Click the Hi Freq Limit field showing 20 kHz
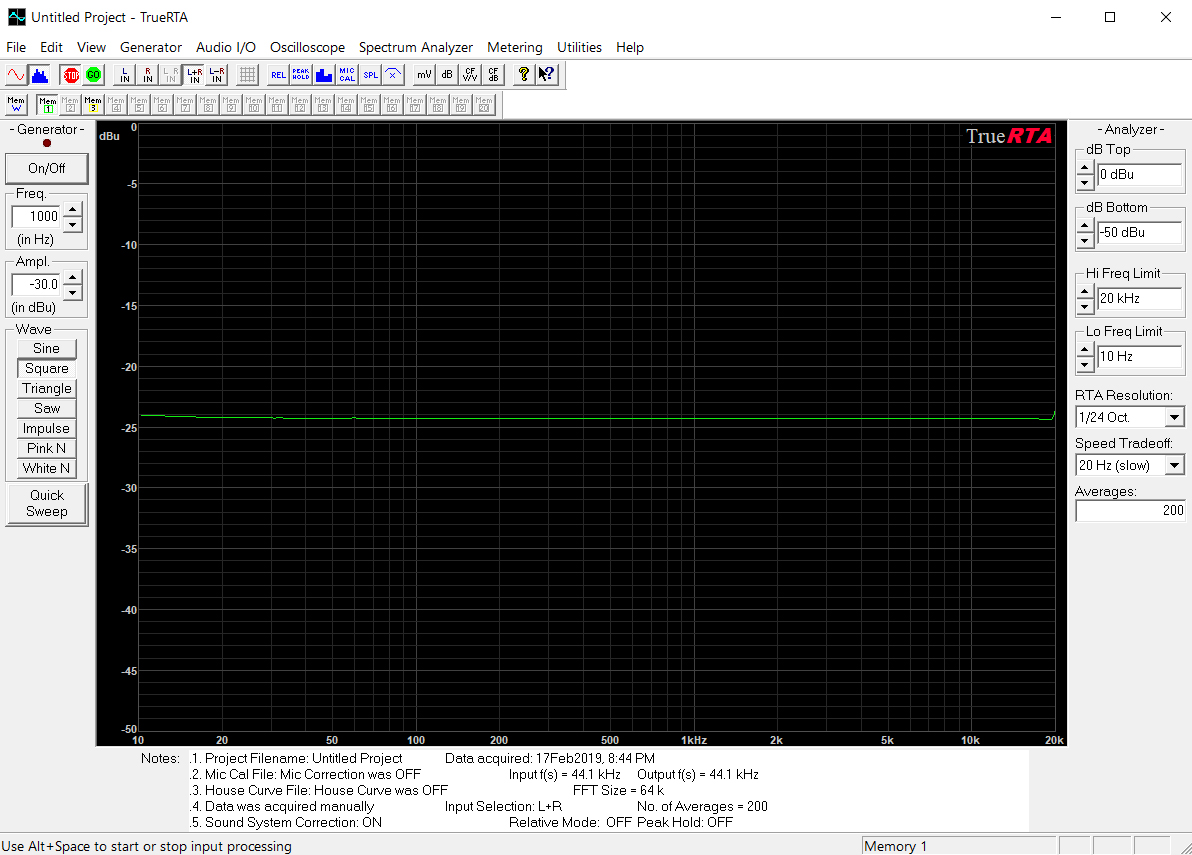This screenshot has width=1192, height=855. coord(1140,298)
